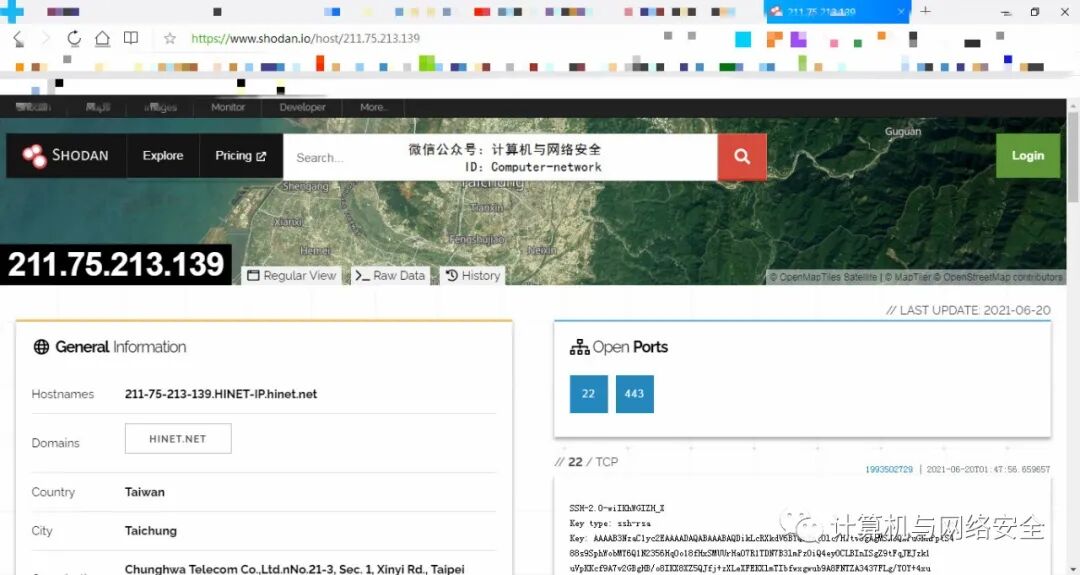The height and width of the screenshot is (575, 1080).
Task: Click the browser forward arrow
Action: (46, 39)
